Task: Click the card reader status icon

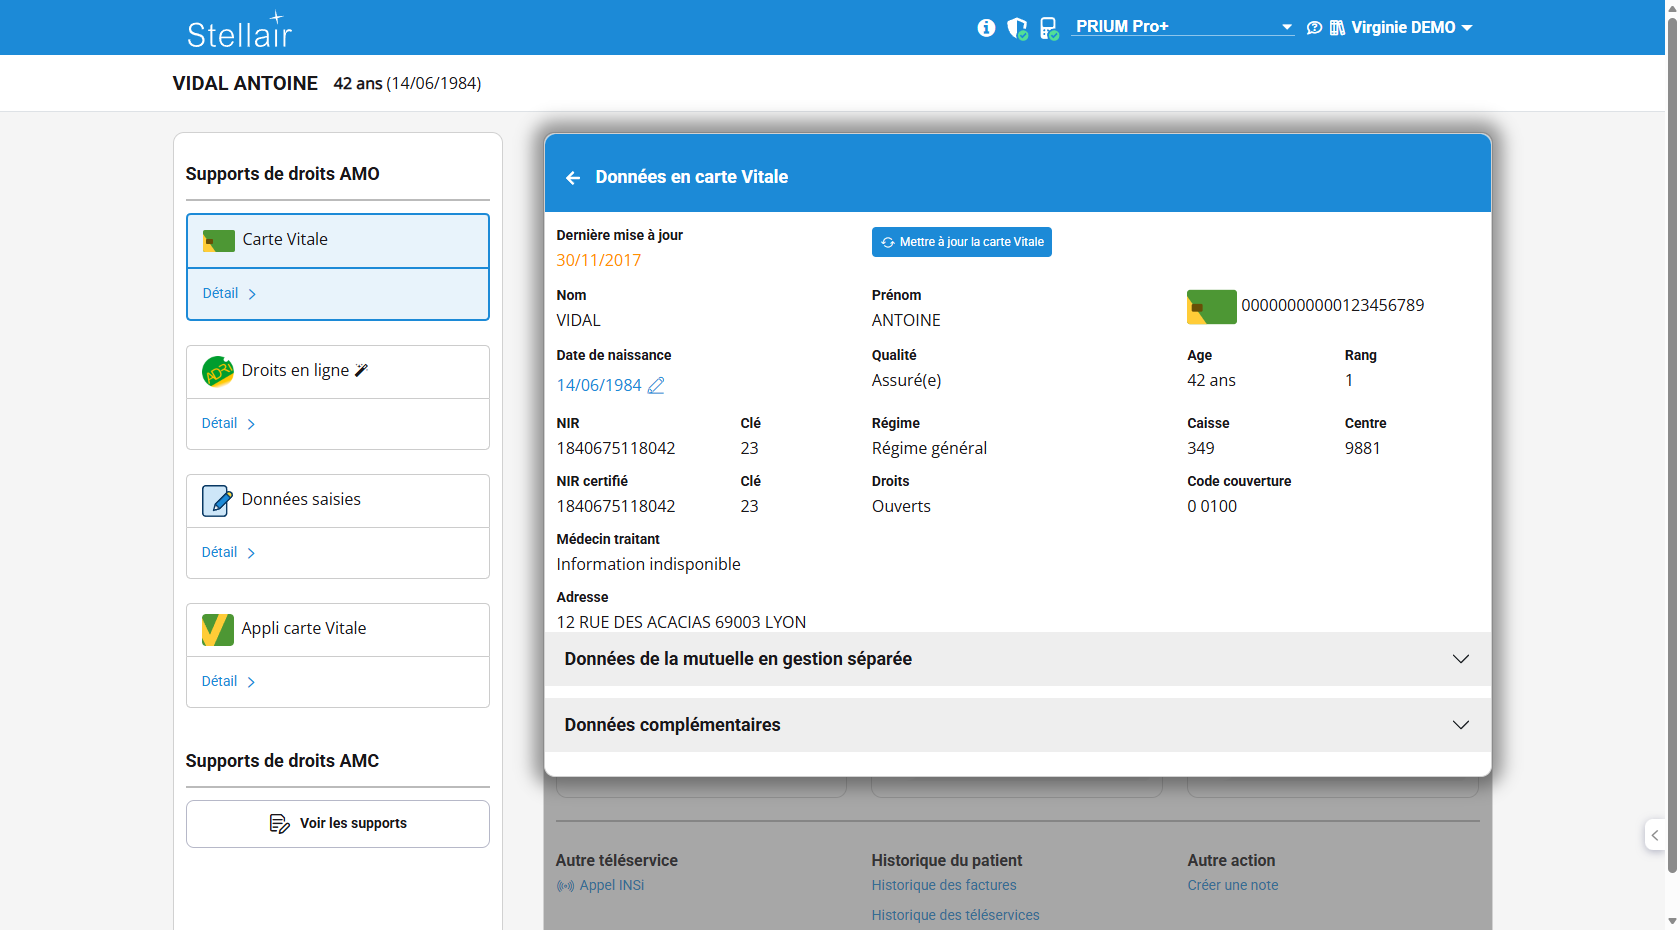Action: pos(1049,28)
